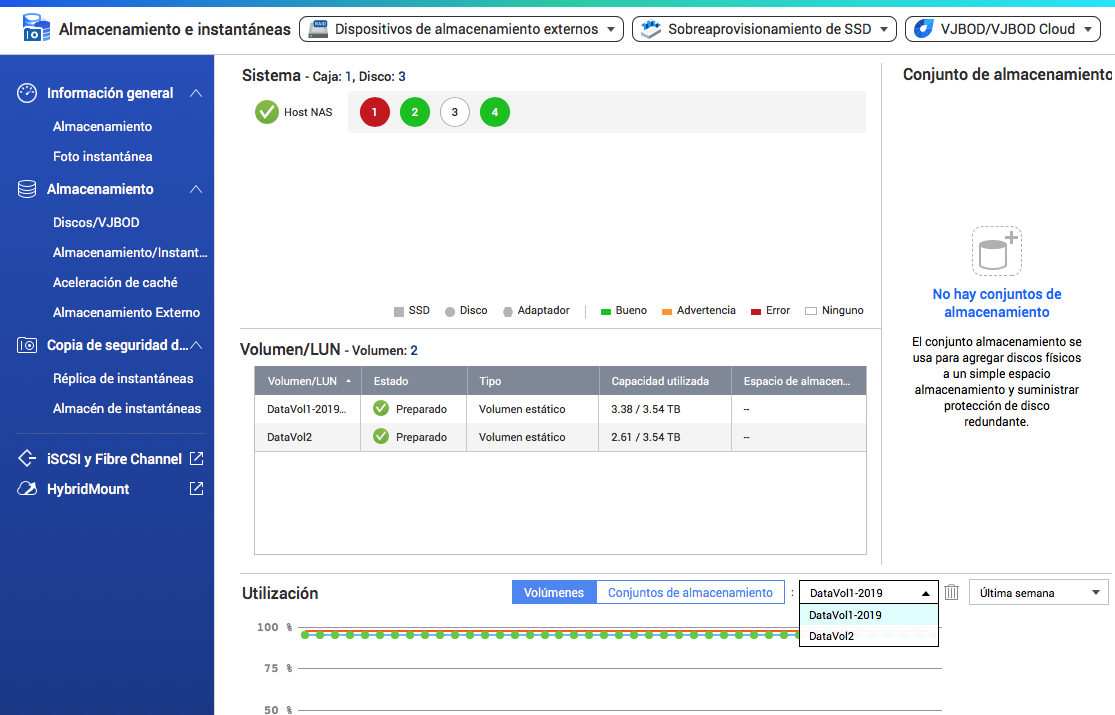1115x715 pixels.
Task: Click the Host NAS status checkmark
Action: tap(267, 112)
